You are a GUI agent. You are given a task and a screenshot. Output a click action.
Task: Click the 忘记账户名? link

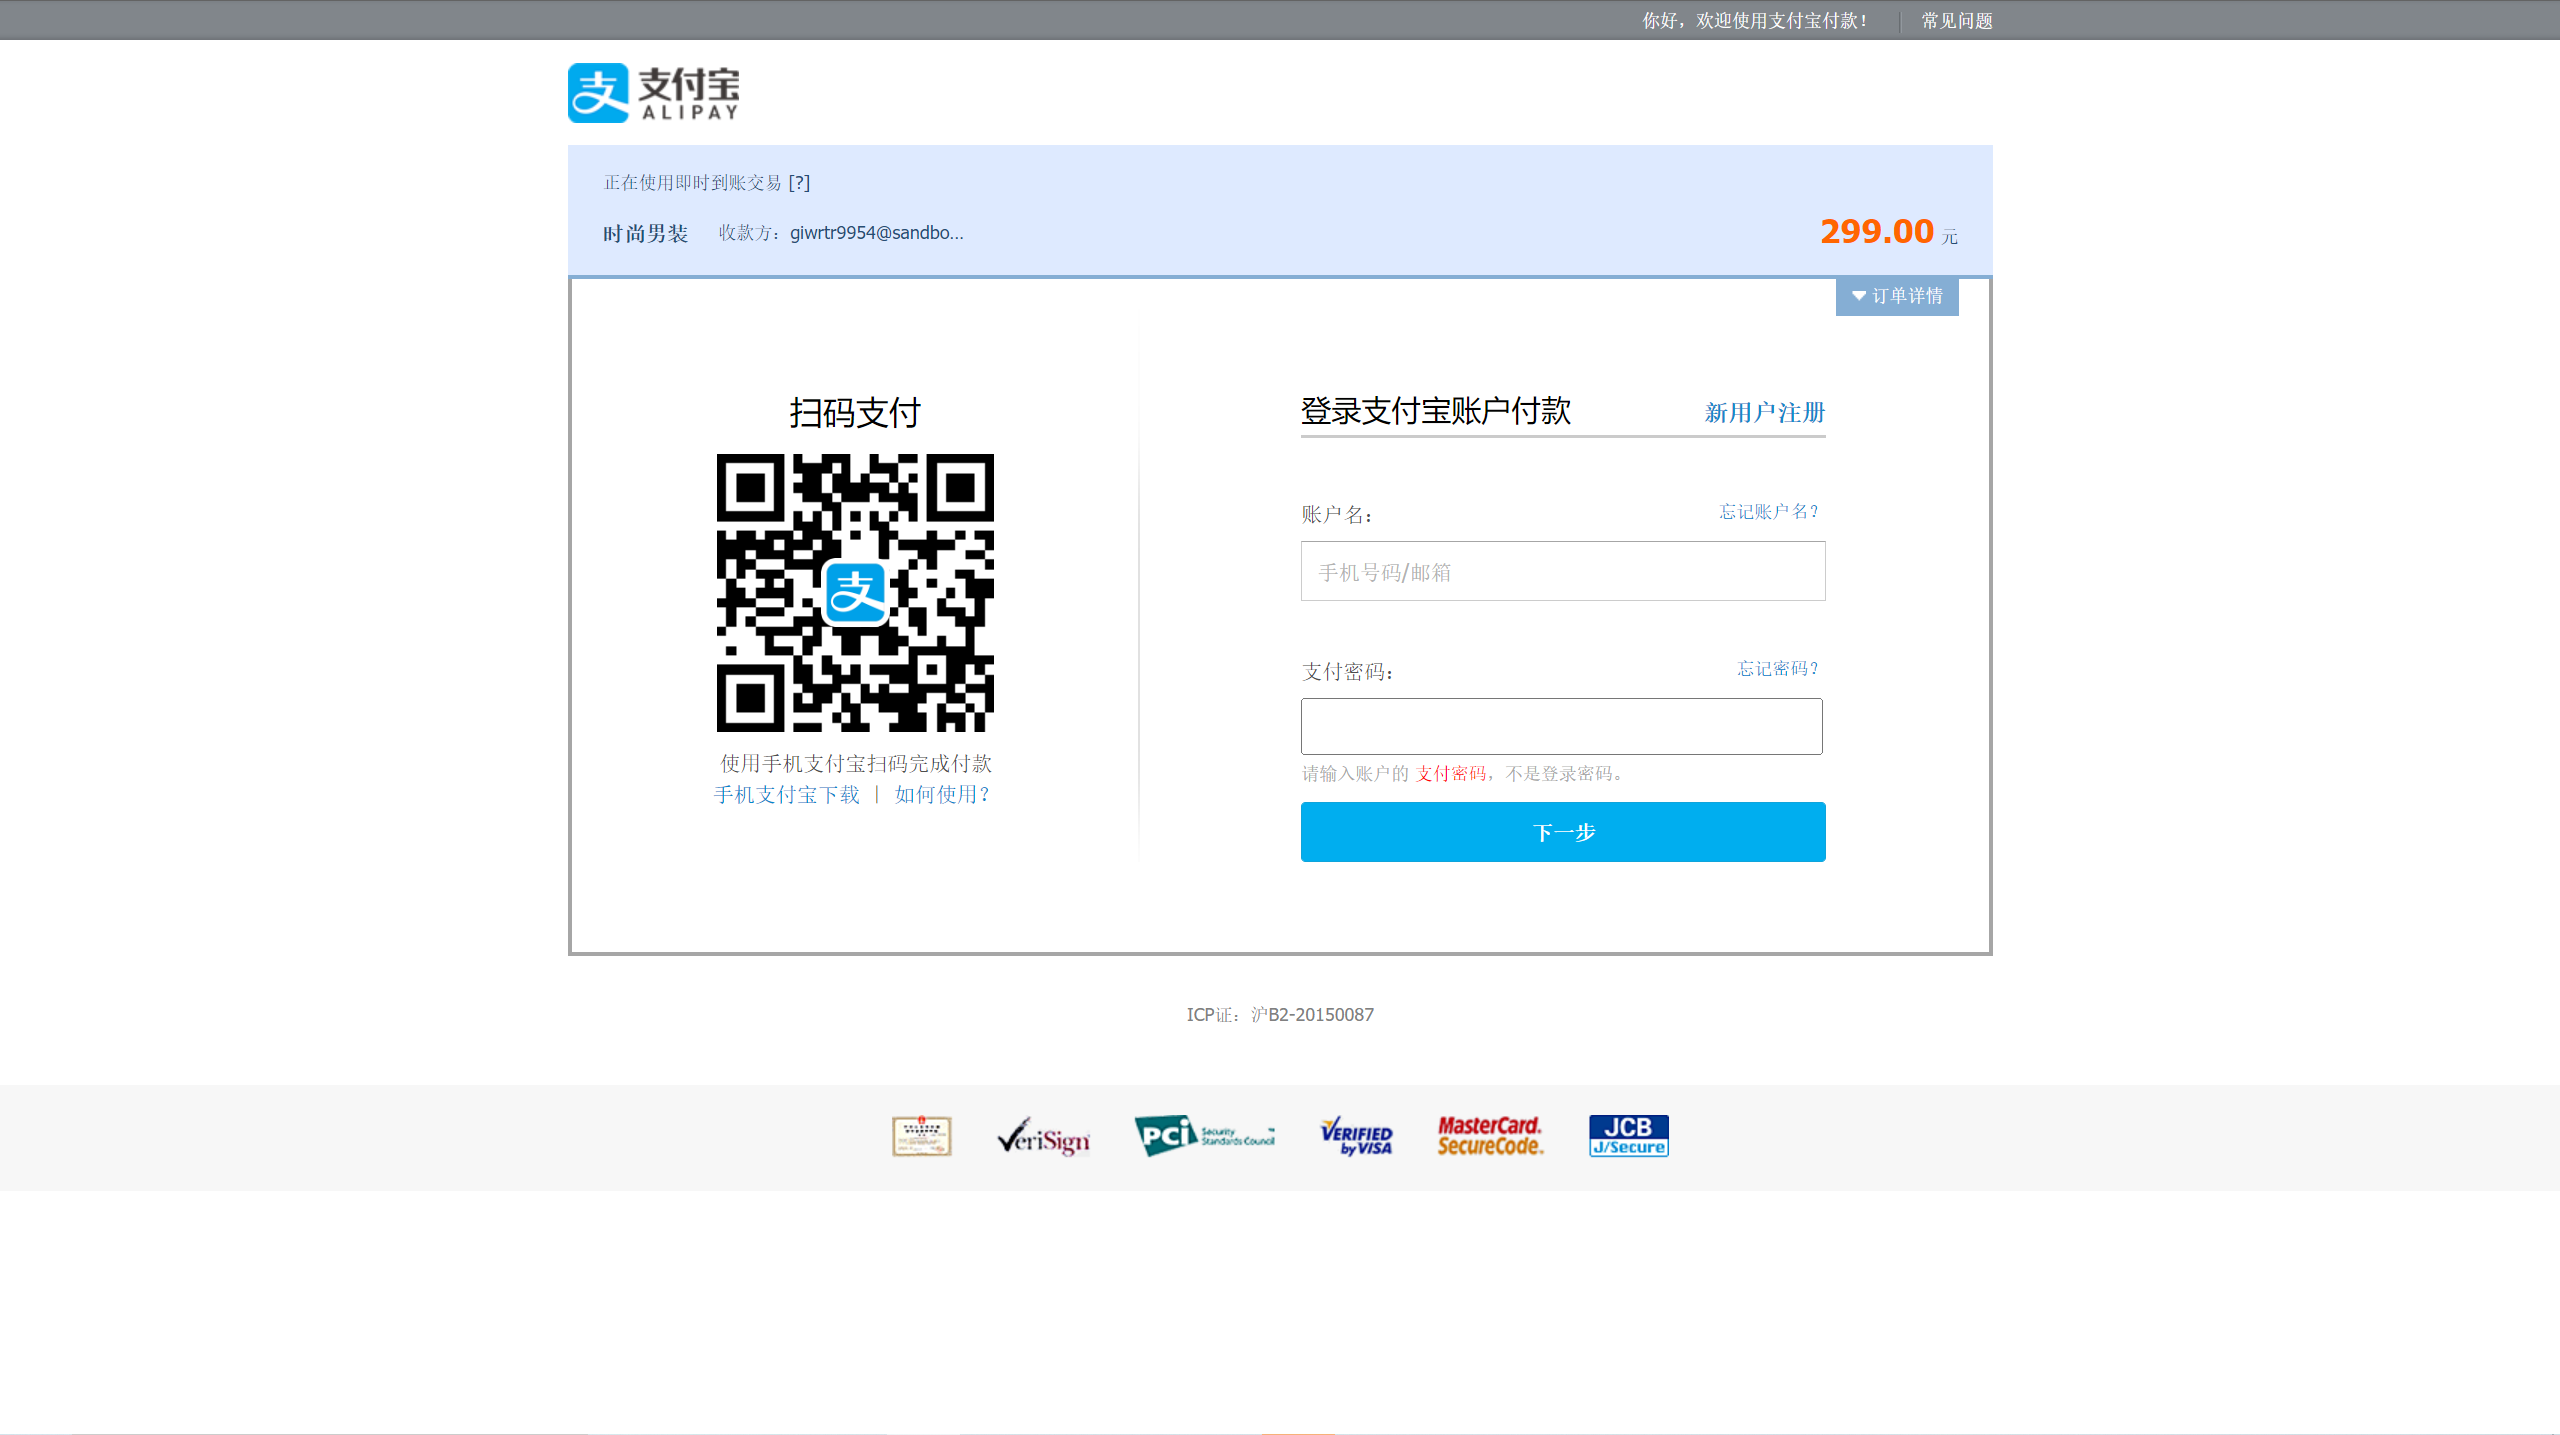[x=1768, y=512]
